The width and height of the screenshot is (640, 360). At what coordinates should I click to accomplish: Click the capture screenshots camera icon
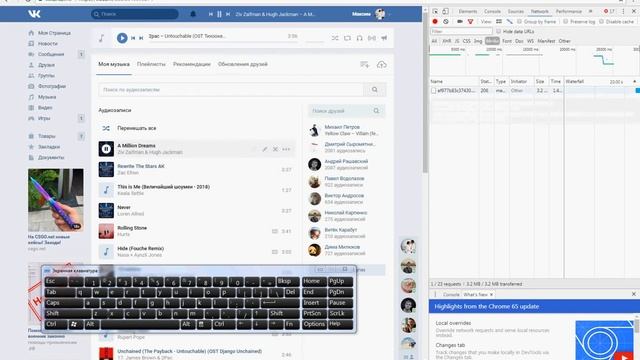(x=460, y=21)
